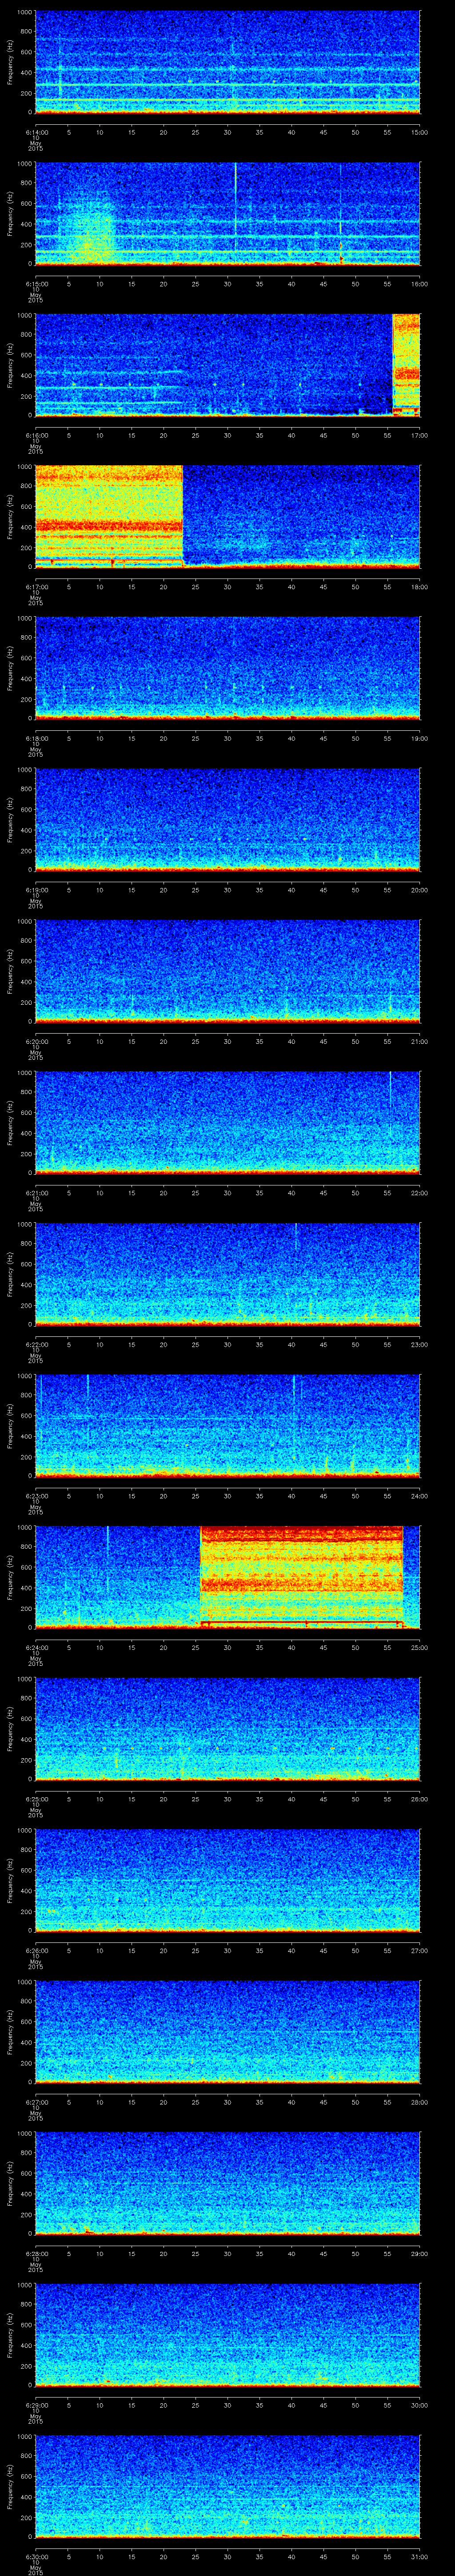Viewport: 455px width, 2576px height.
Task: Click the 30:00 end time label
Action: coord(420,2405)
